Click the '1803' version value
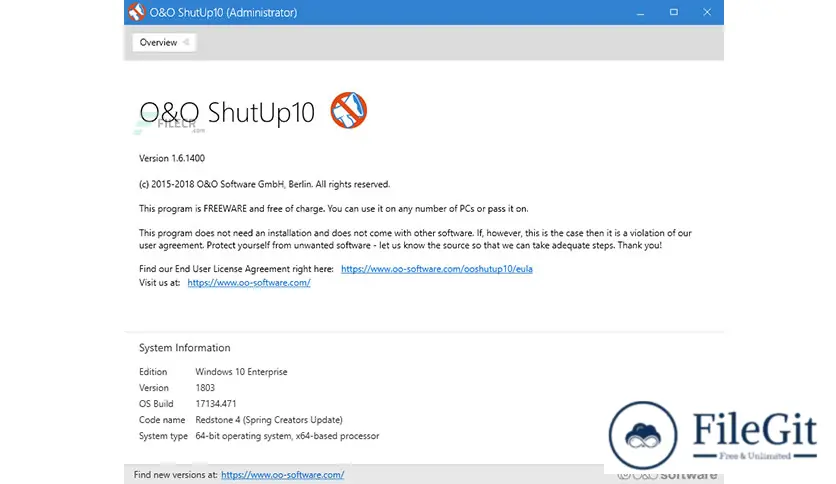Viewport: 836px width, 484px height. point(205,388)
